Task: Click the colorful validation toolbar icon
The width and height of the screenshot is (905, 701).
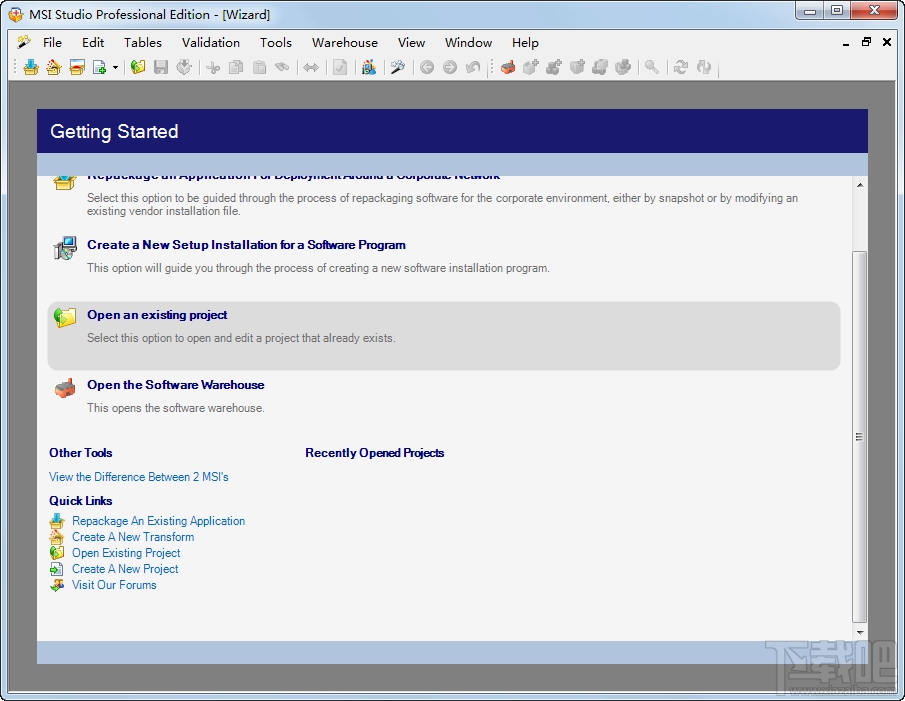Action: (369, 68)
